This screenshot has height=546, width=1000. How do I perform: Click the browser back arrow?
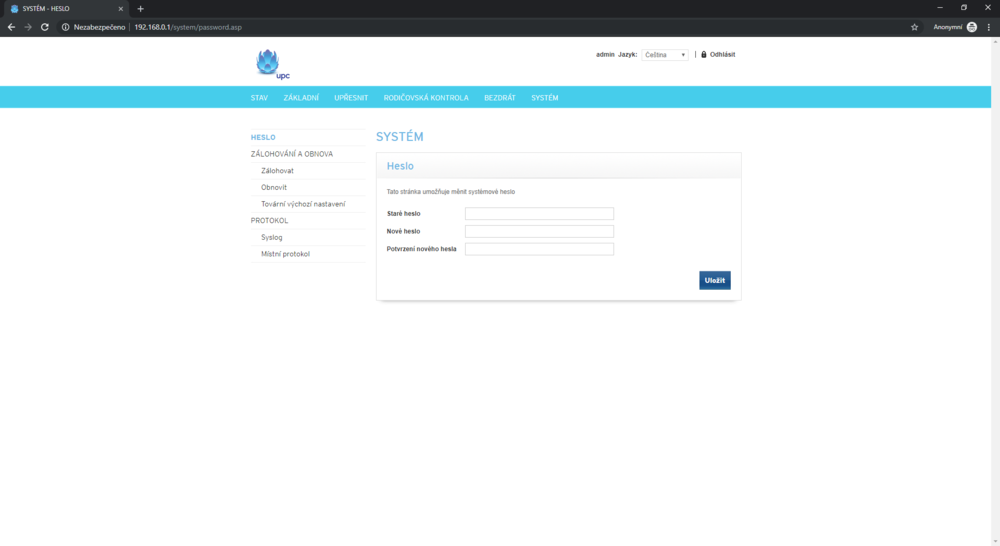11,27
